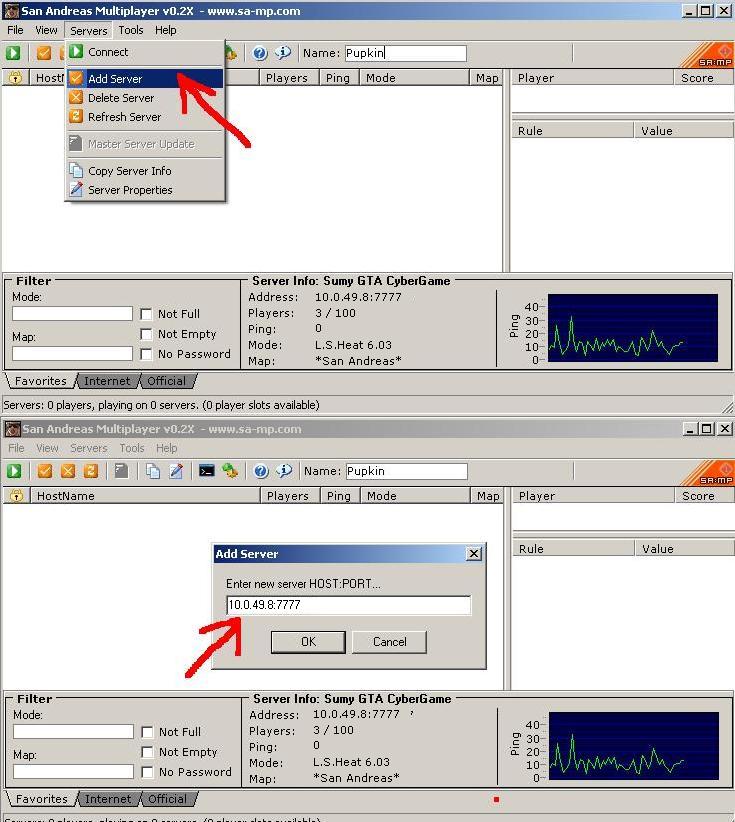Click the green Connect icon in upper window toolbar
This screenshot has height=822, width=735.
(x=14, y=53)
